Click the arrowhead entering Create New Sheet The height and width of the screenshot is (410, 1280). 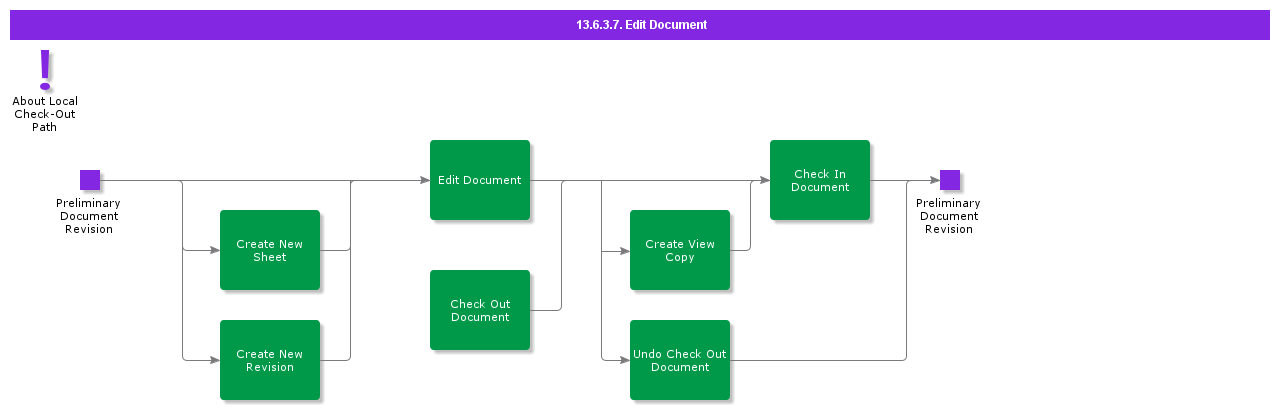pyautogui.click(x=214, y=250)
